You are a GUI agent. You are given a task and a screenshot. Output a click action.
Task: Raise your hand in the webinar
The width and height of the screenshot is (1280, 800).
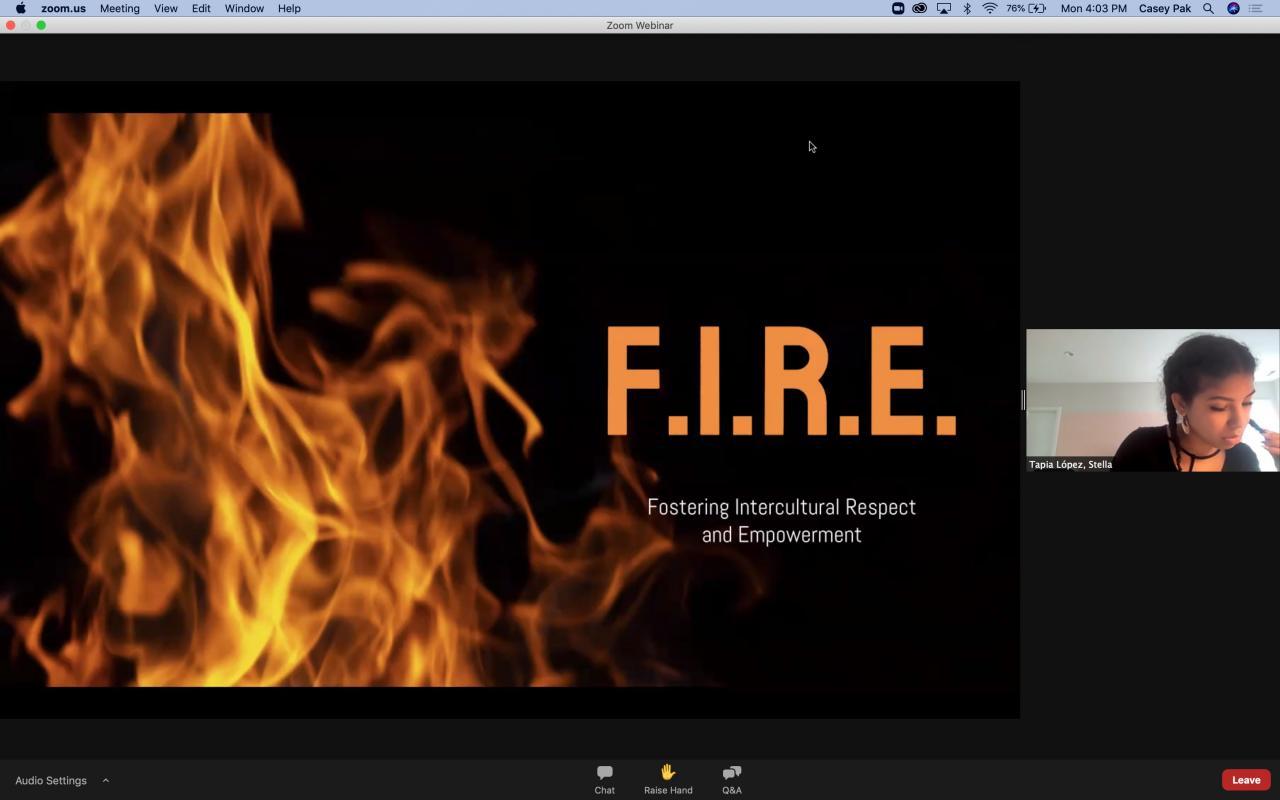click(x=668, y=779)
